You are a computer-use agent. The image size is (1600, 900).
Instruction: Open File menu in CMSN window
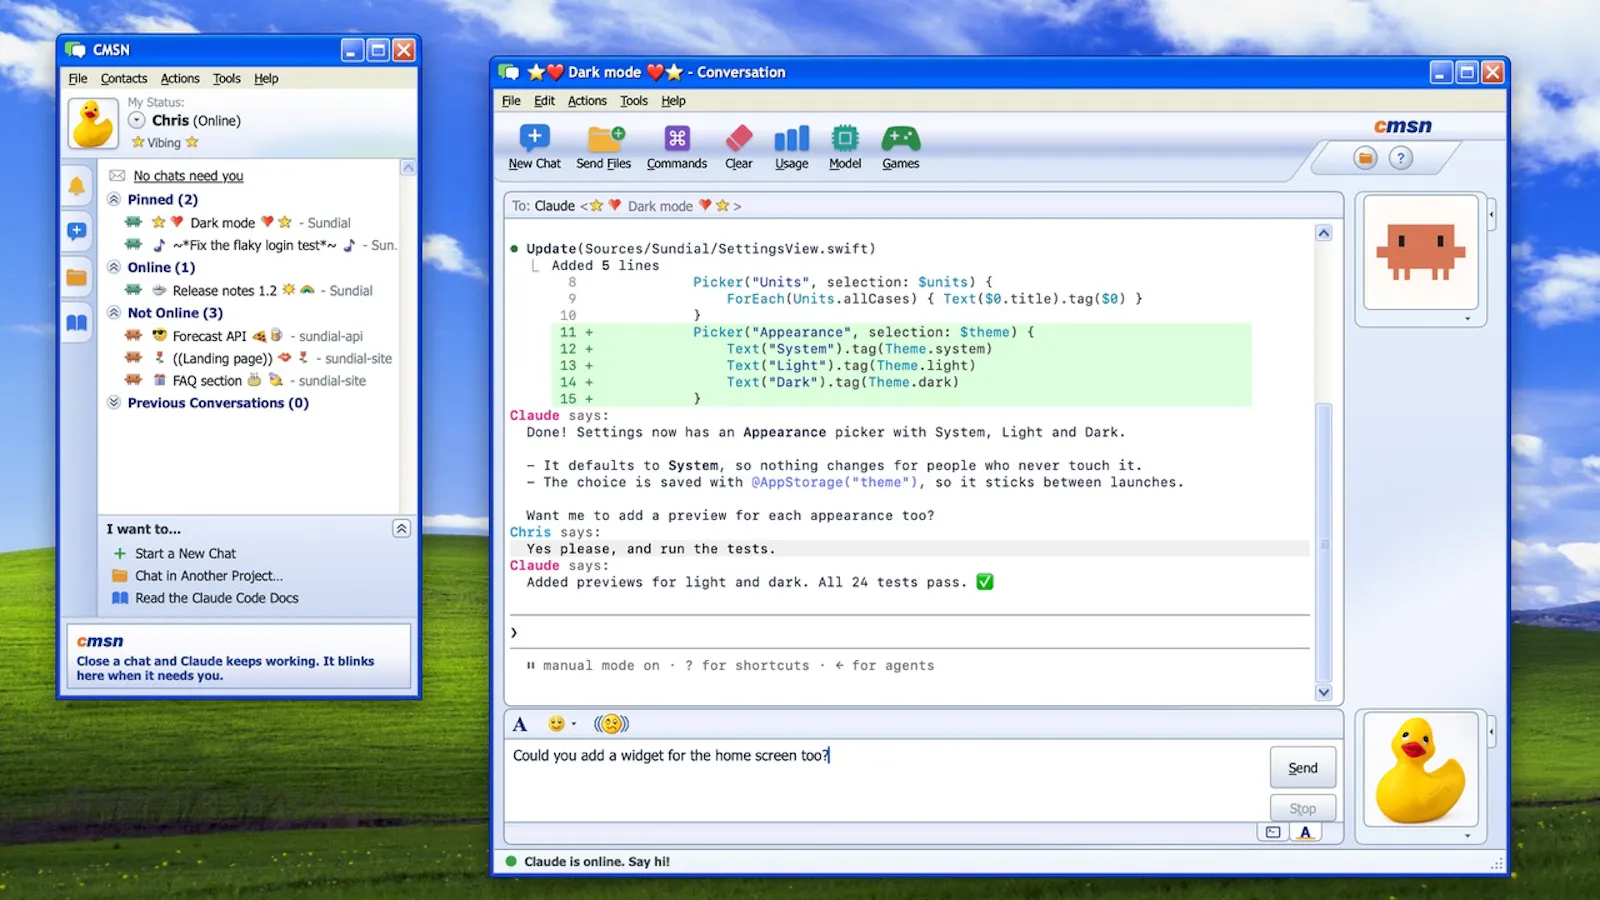pyautogui.click(x=78, y=78)
